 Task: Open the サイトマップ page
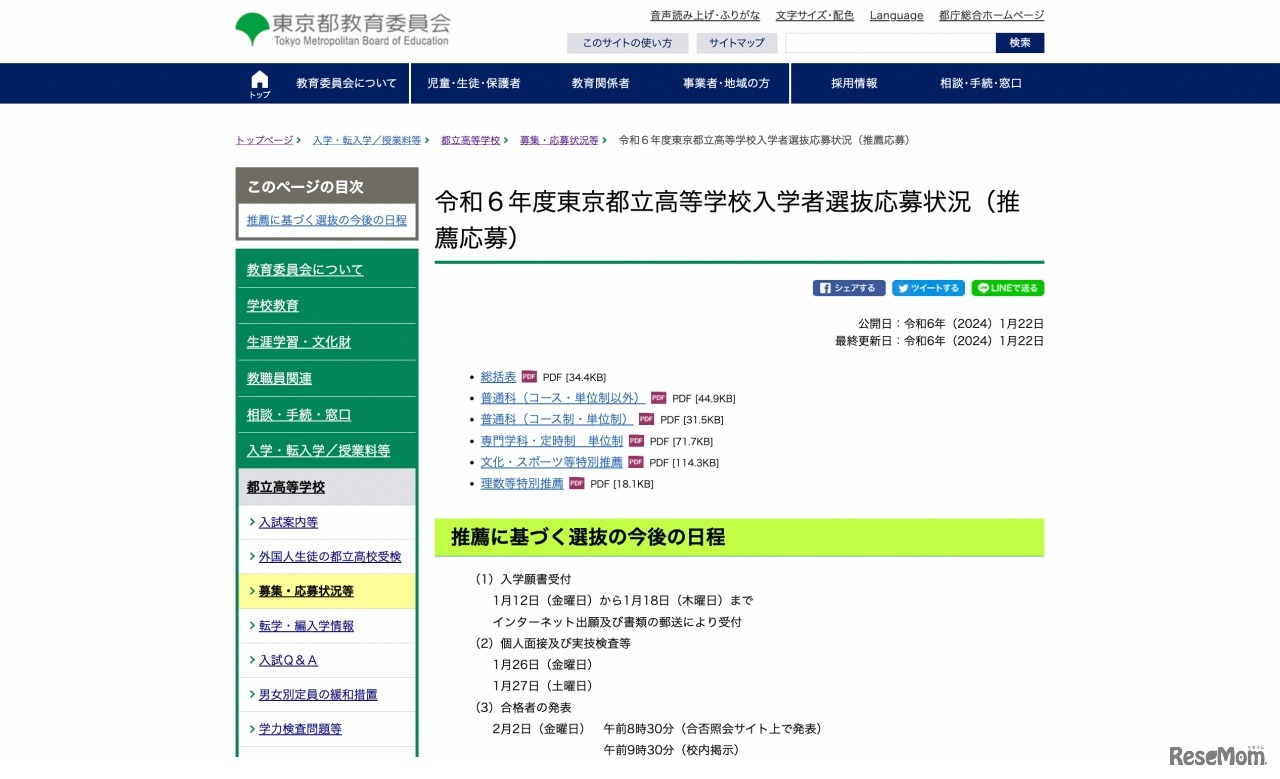point(737,43)
